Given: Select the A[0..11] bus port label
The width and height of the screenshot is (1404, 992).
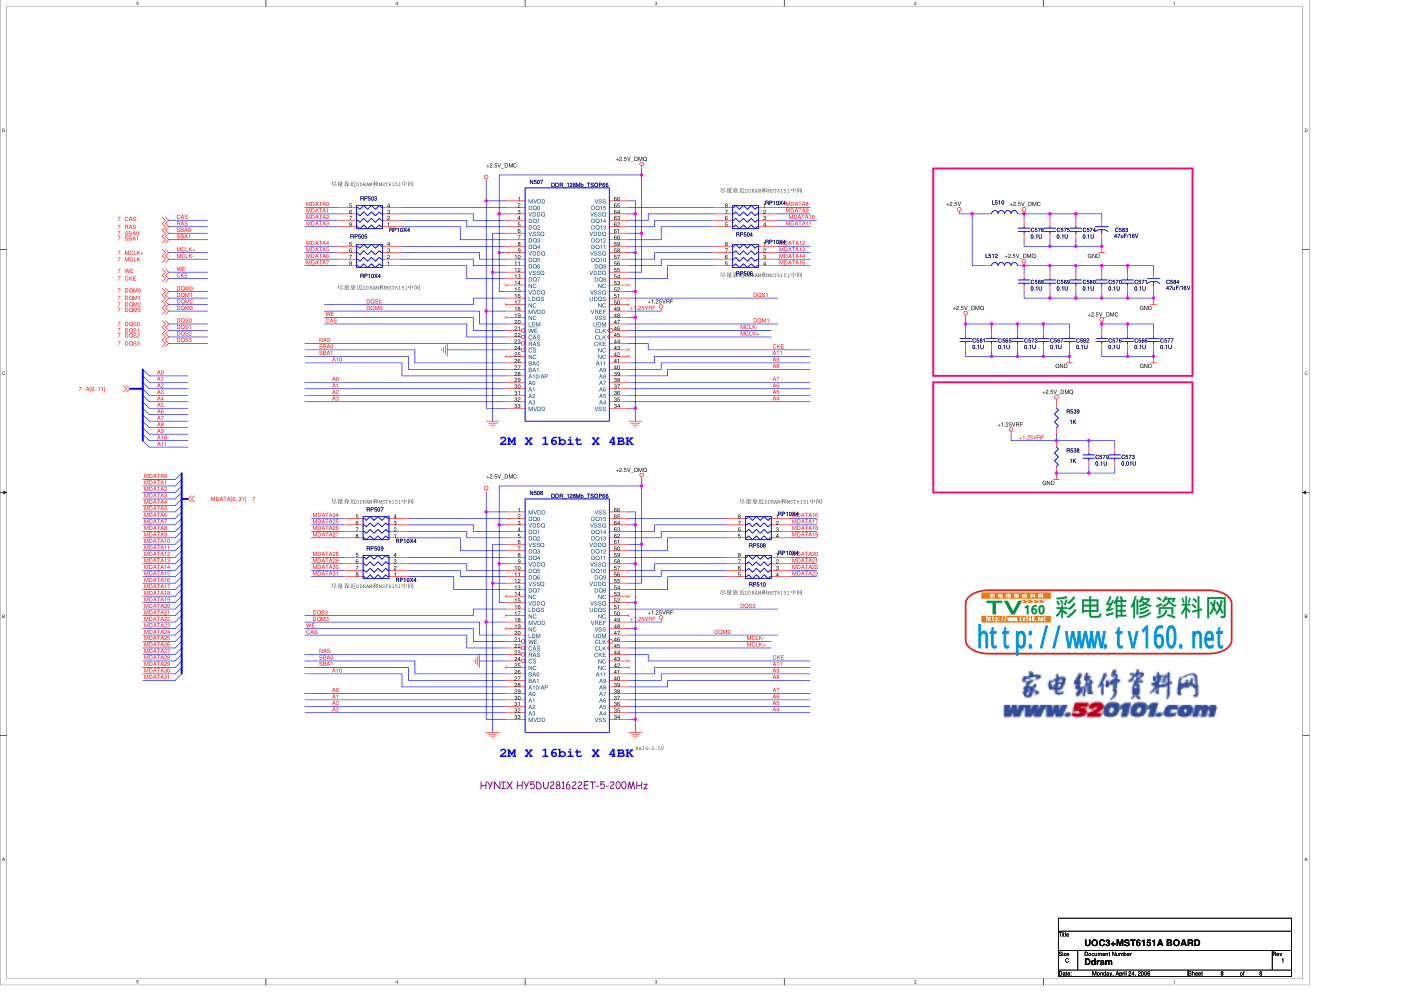Looking at the screenshot, I should point(96,389).
